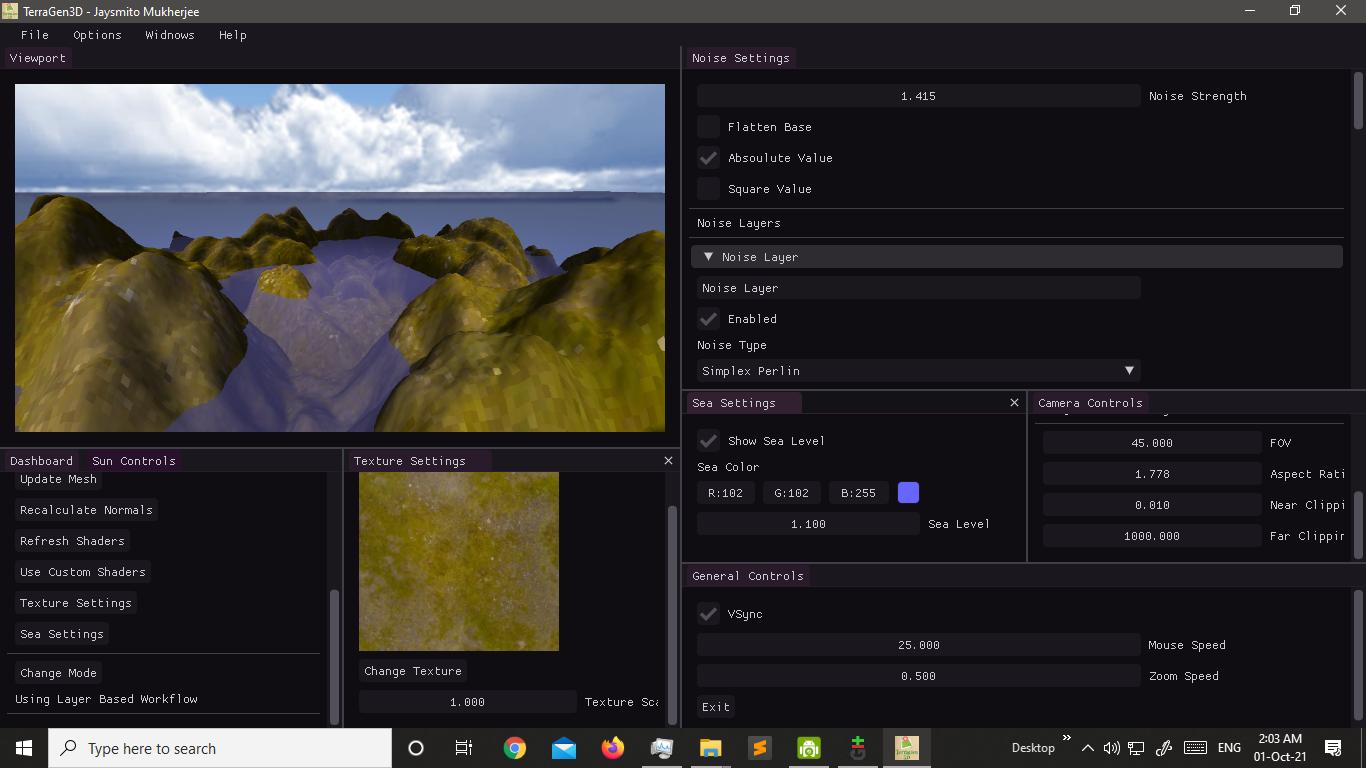
Task: Collapse the Noise Layer section
Action: coord(709,256)
